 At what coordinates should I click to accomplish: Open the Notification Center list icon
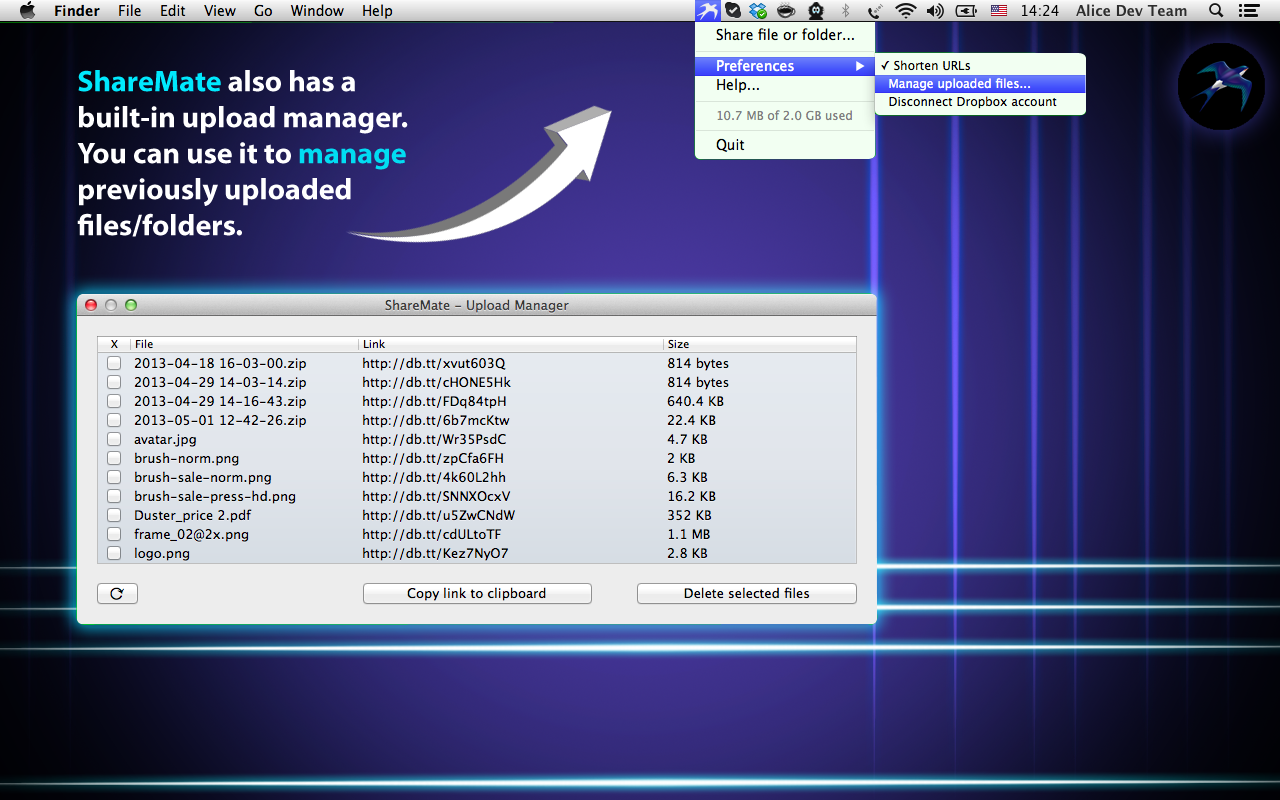[1248, 11]
